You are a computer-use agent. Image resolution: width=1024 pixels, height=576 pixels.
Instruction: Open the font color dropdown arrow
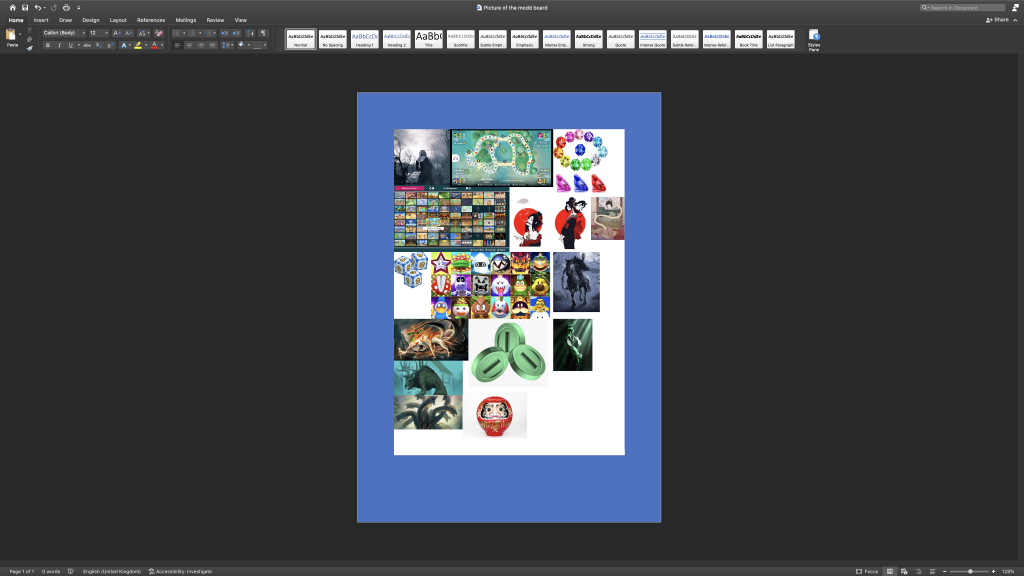click(x=161, y=45)
